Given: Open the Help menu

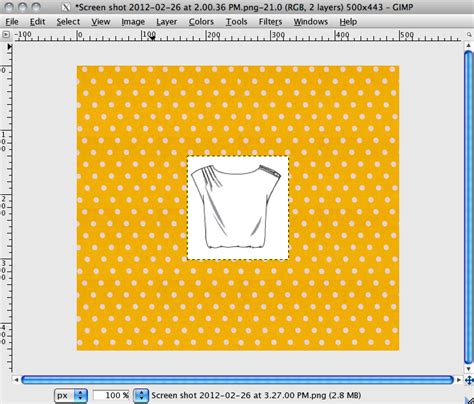Looking at the screenshot, I should (348, 22).
